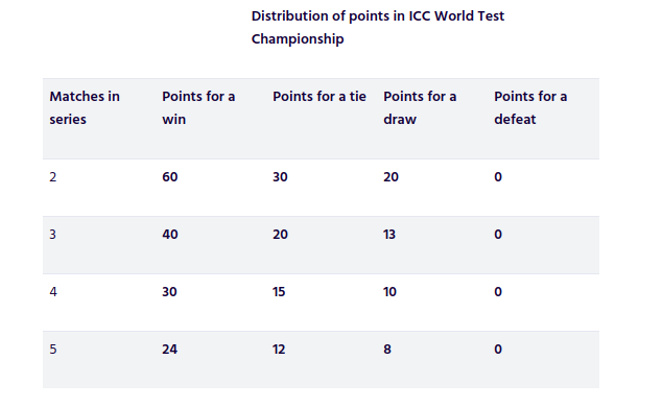Screen dimensions: 659x400
Task: Select the 'Points for a tie' header
Action: (319, 97)
